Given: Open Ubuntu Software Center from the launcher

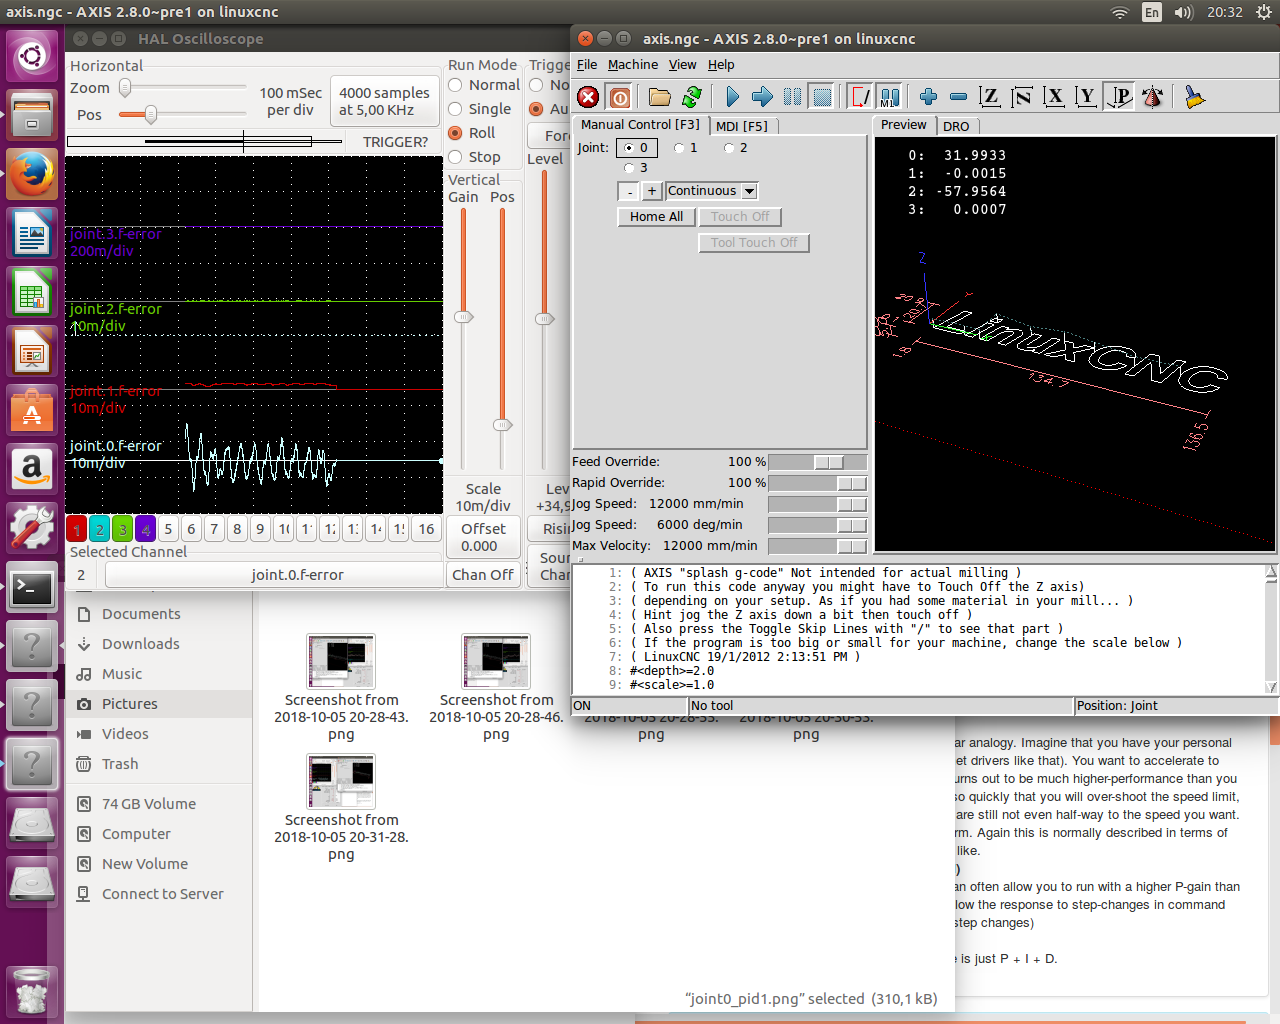Looking at the screenshot, I should click(x=32, y=409).
